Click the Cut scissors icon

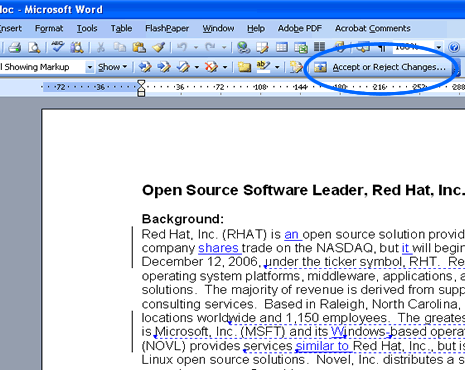tap(100, 48)
